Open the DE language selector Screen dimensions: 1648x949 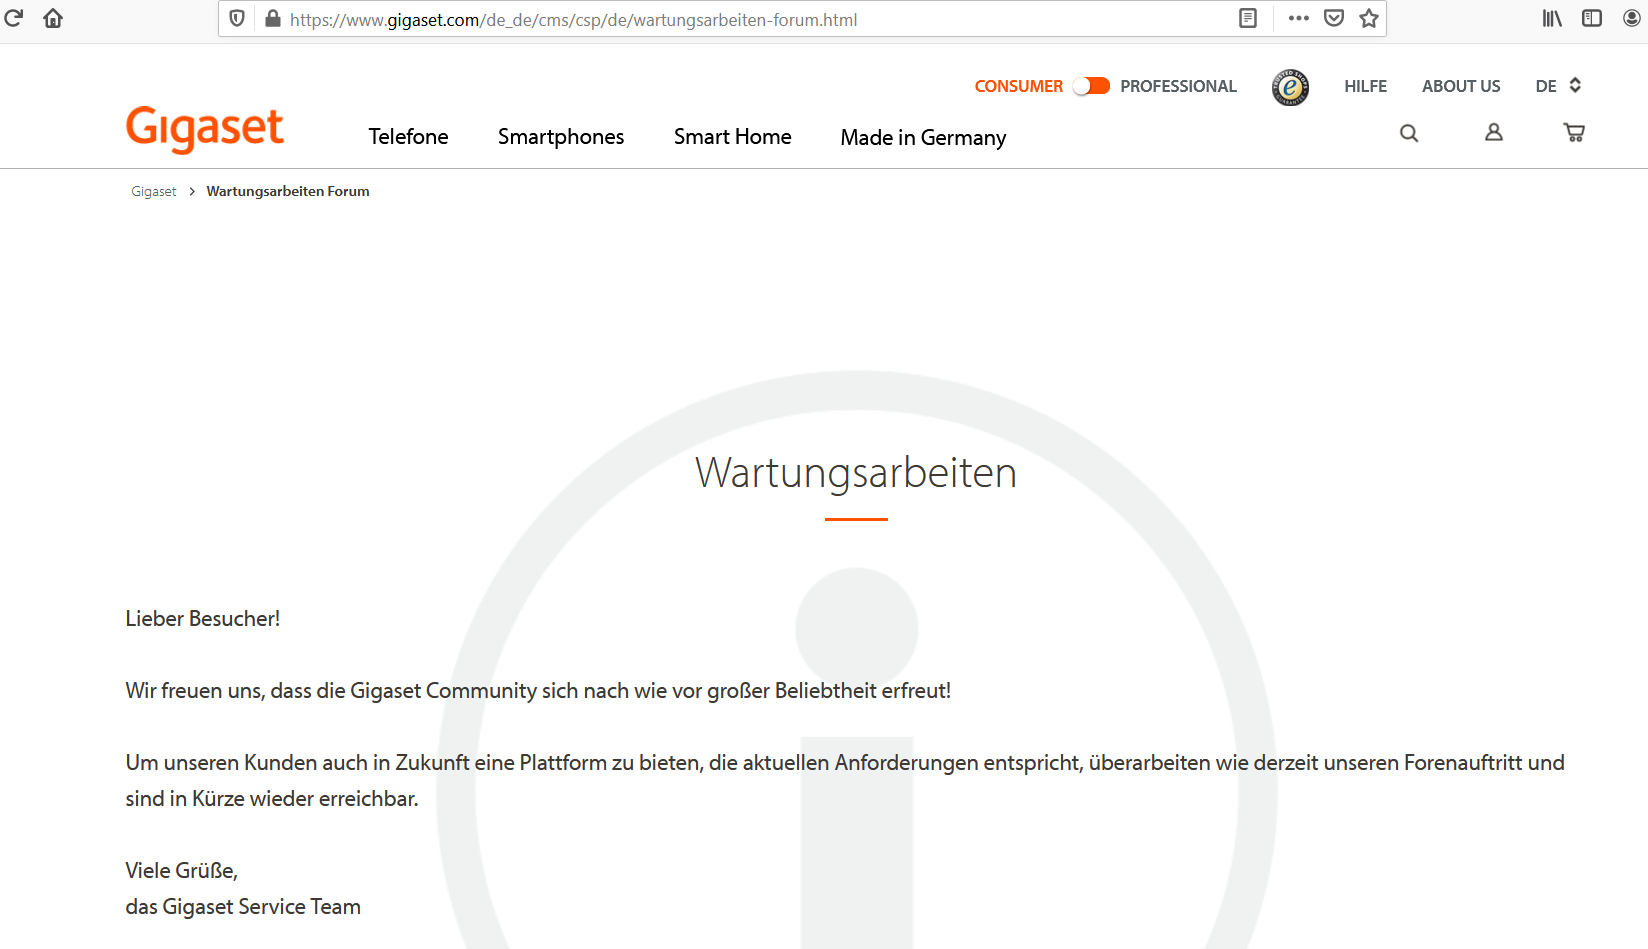tap(1558, 86)
